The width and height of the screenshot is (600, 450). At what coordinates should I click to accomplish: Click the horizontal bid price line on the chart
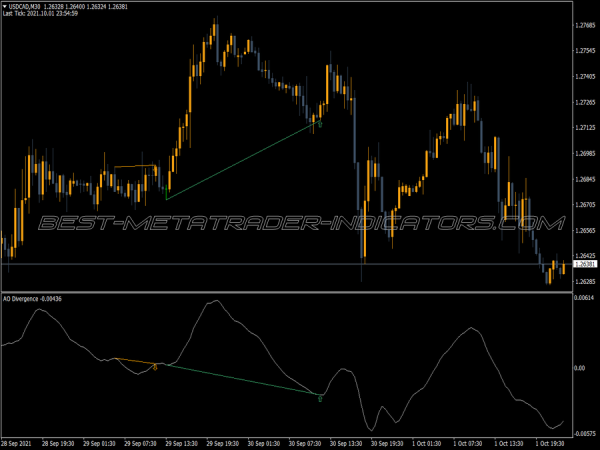click(287, 264)
